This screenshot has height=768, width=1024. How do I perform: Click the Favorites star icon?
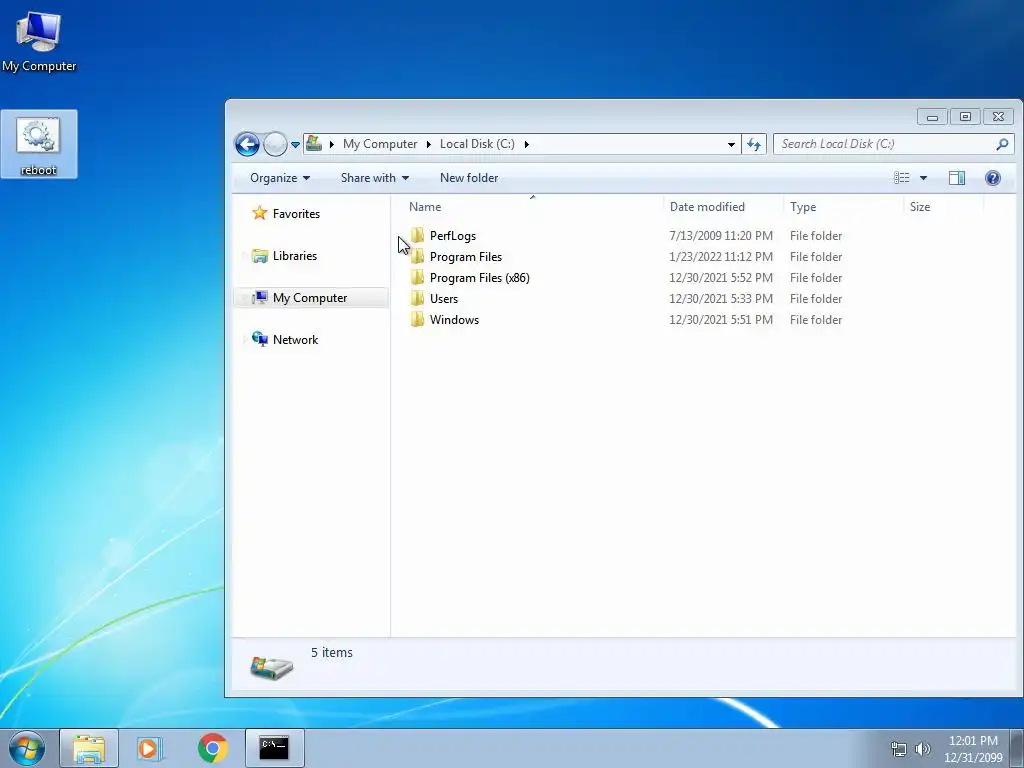click(x=260, y=213)
